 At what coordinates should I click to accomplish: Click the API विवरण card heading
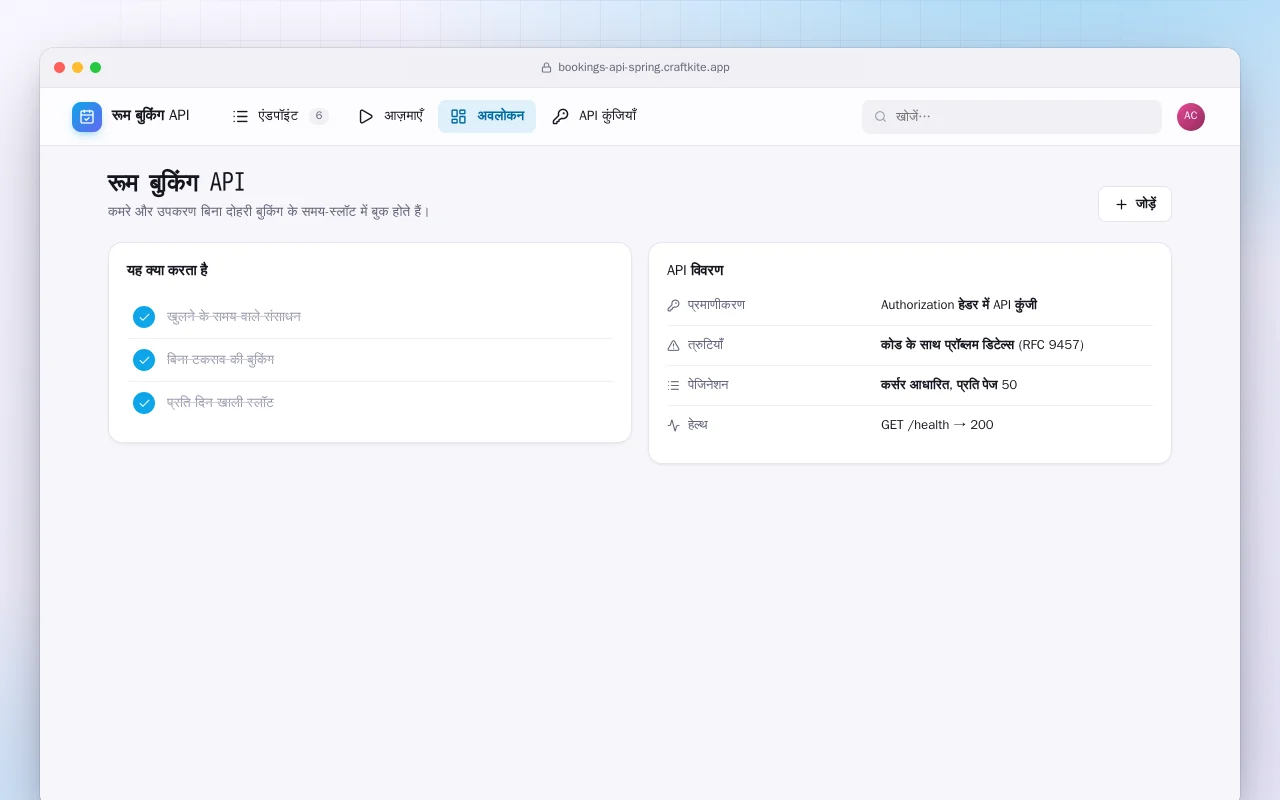click(695, 270)
